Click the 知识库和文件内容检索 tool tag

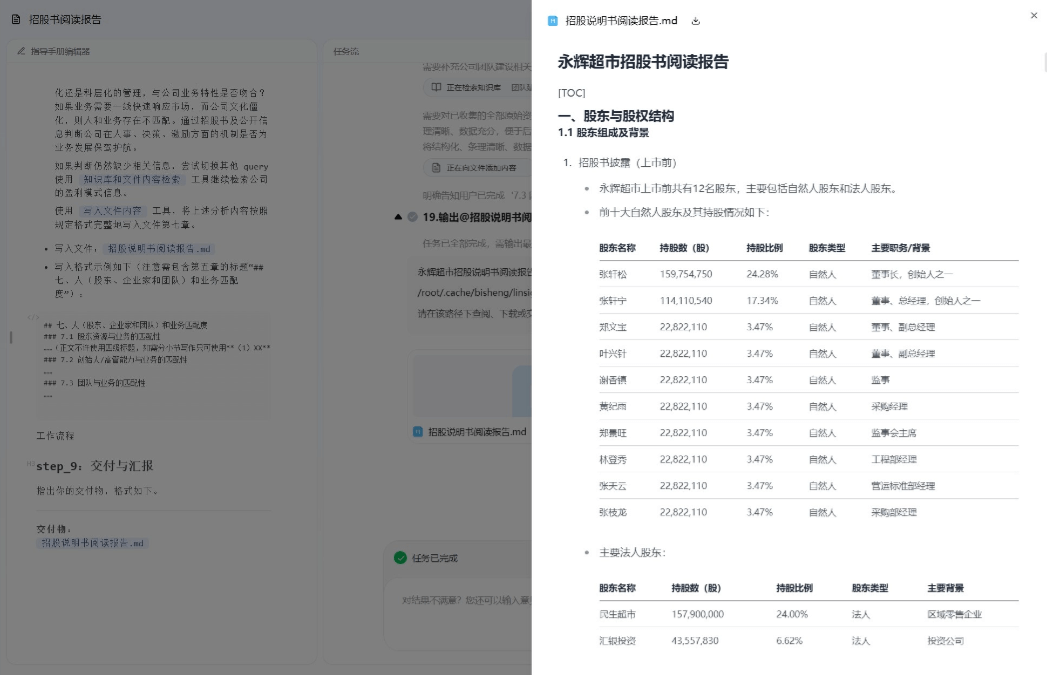point(132,179)
